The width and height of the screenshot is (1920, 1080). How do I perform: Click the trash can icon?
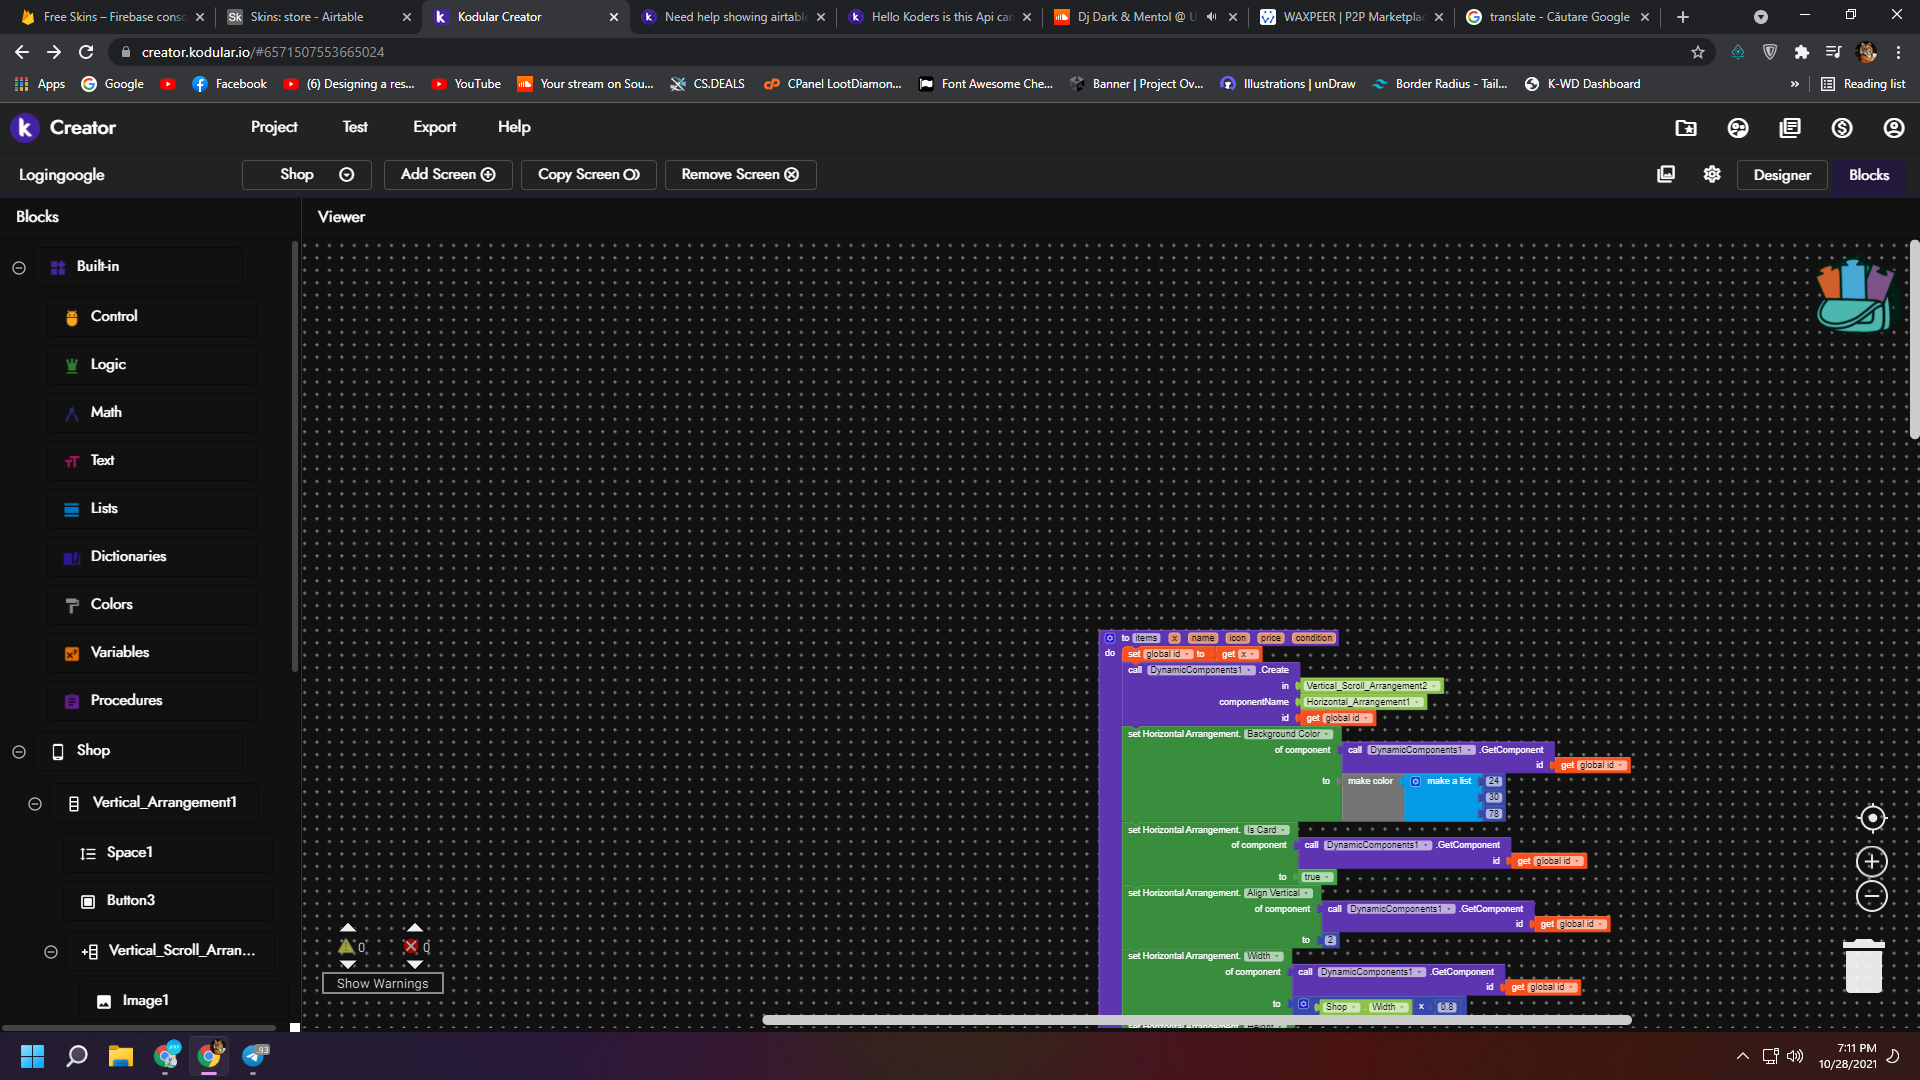pyautogui.click(x=1863, y=966)
